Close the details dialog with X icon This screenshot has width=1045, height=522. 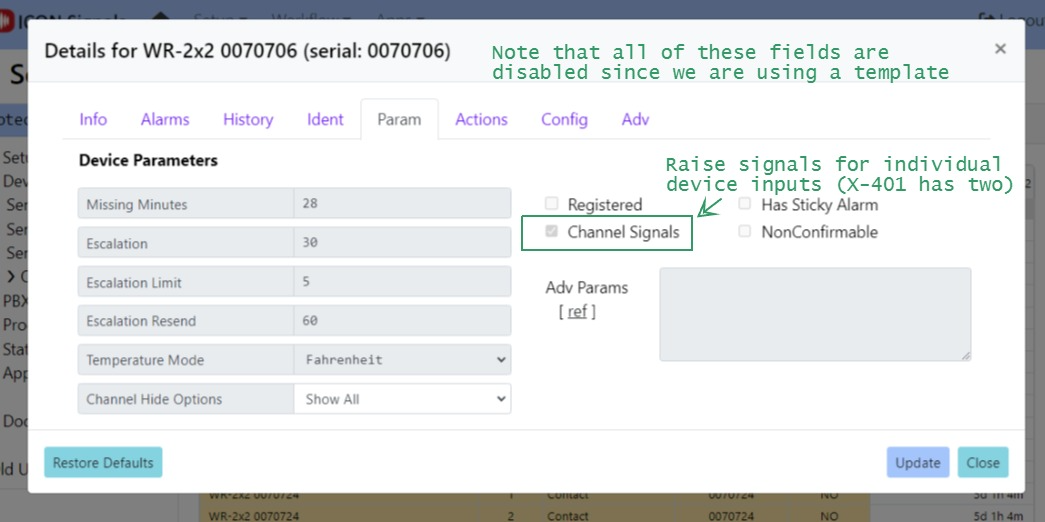point(1000,48)
